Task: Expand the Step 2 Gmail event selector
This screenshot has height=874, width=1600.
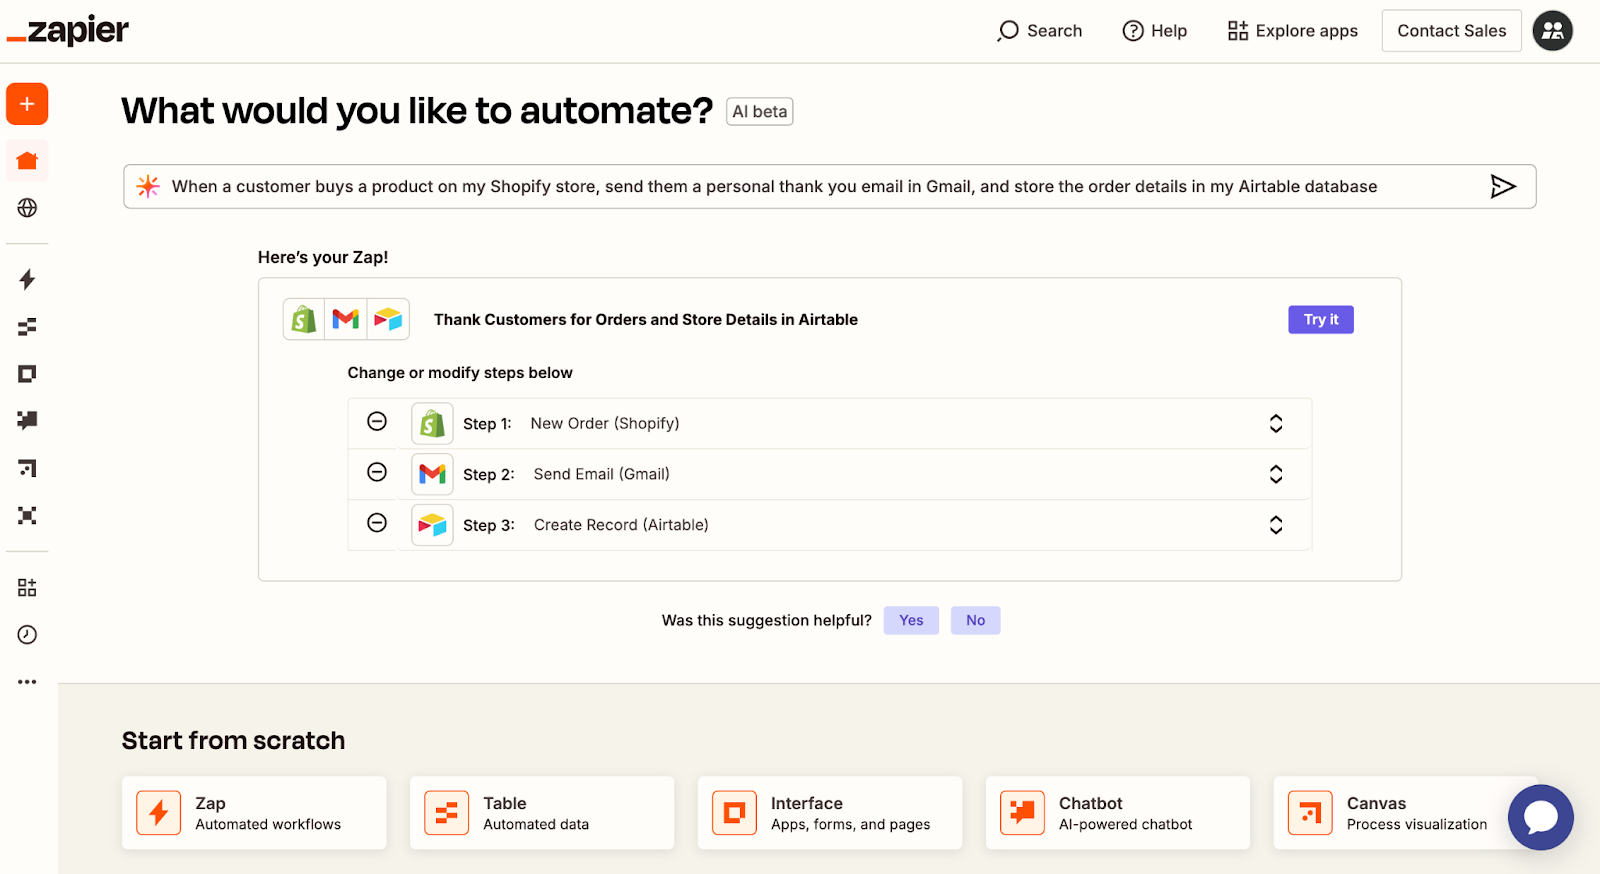Action: click(1275, 474)
